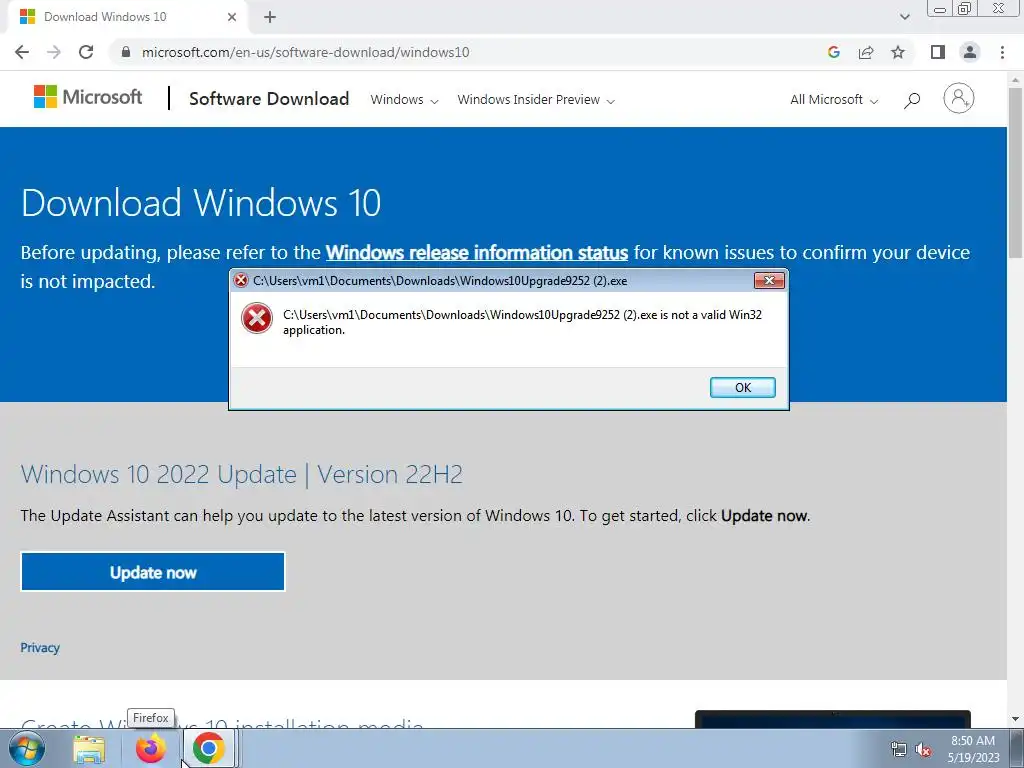Click the Chrome taskbar icon
The height and width of the screenshot is (768, 1024).
(x=208, y=748)
